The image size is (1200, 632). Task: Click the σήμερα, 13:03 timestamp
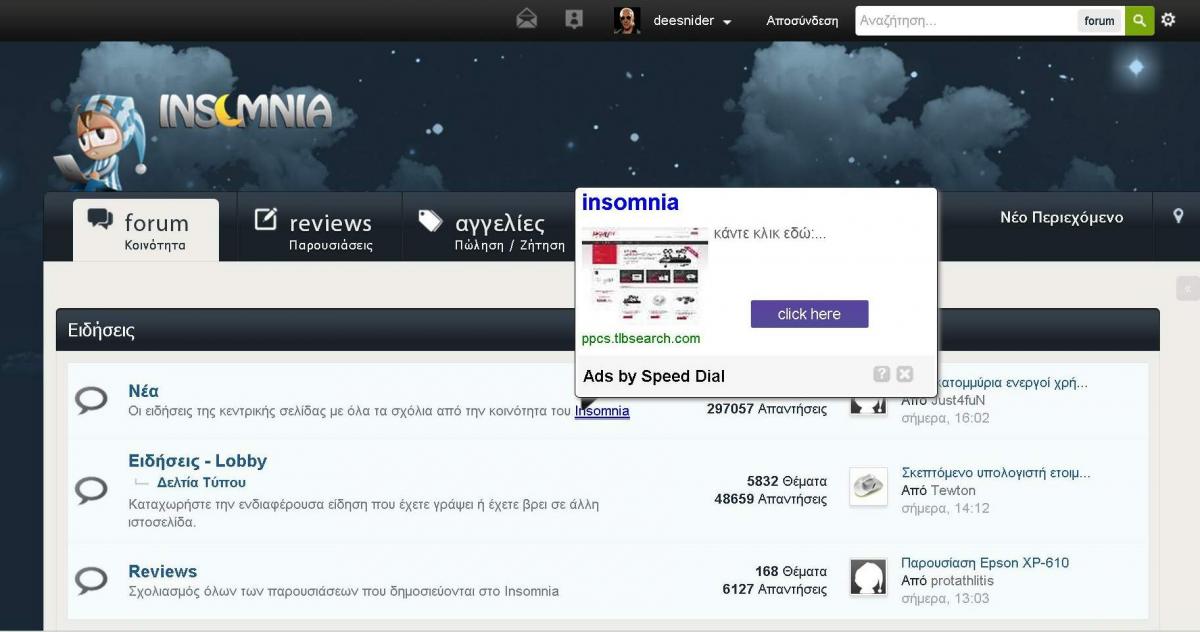point(945,598)
